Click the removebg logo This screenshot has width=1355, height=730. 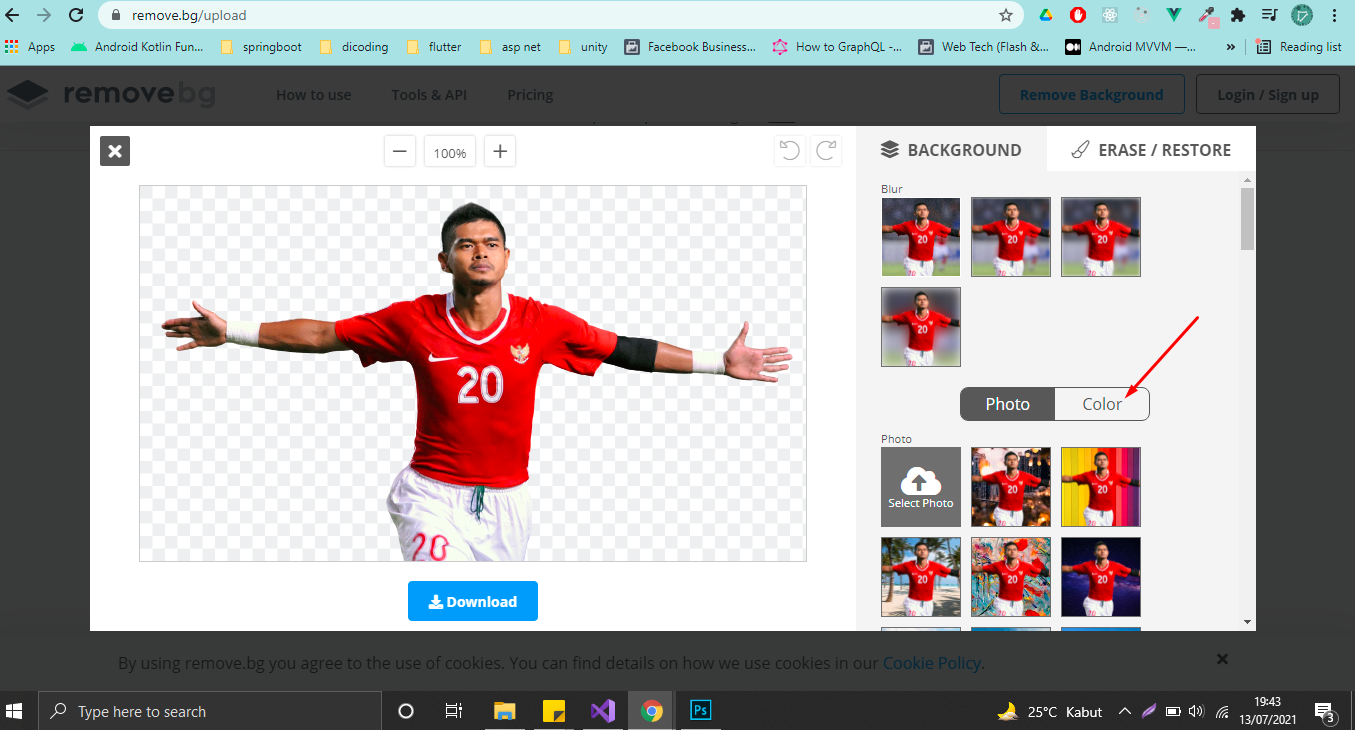[111, 94]
